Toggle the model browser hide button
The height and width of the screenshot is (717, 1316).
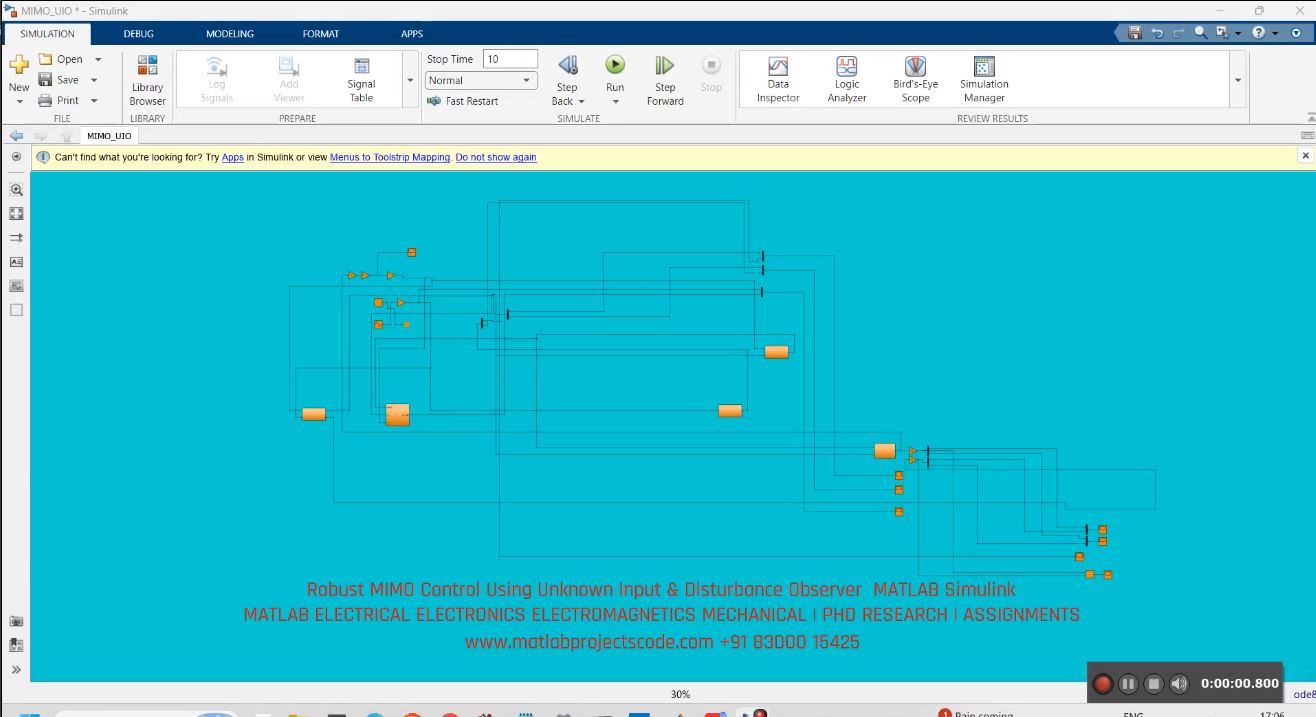point(16,157)
